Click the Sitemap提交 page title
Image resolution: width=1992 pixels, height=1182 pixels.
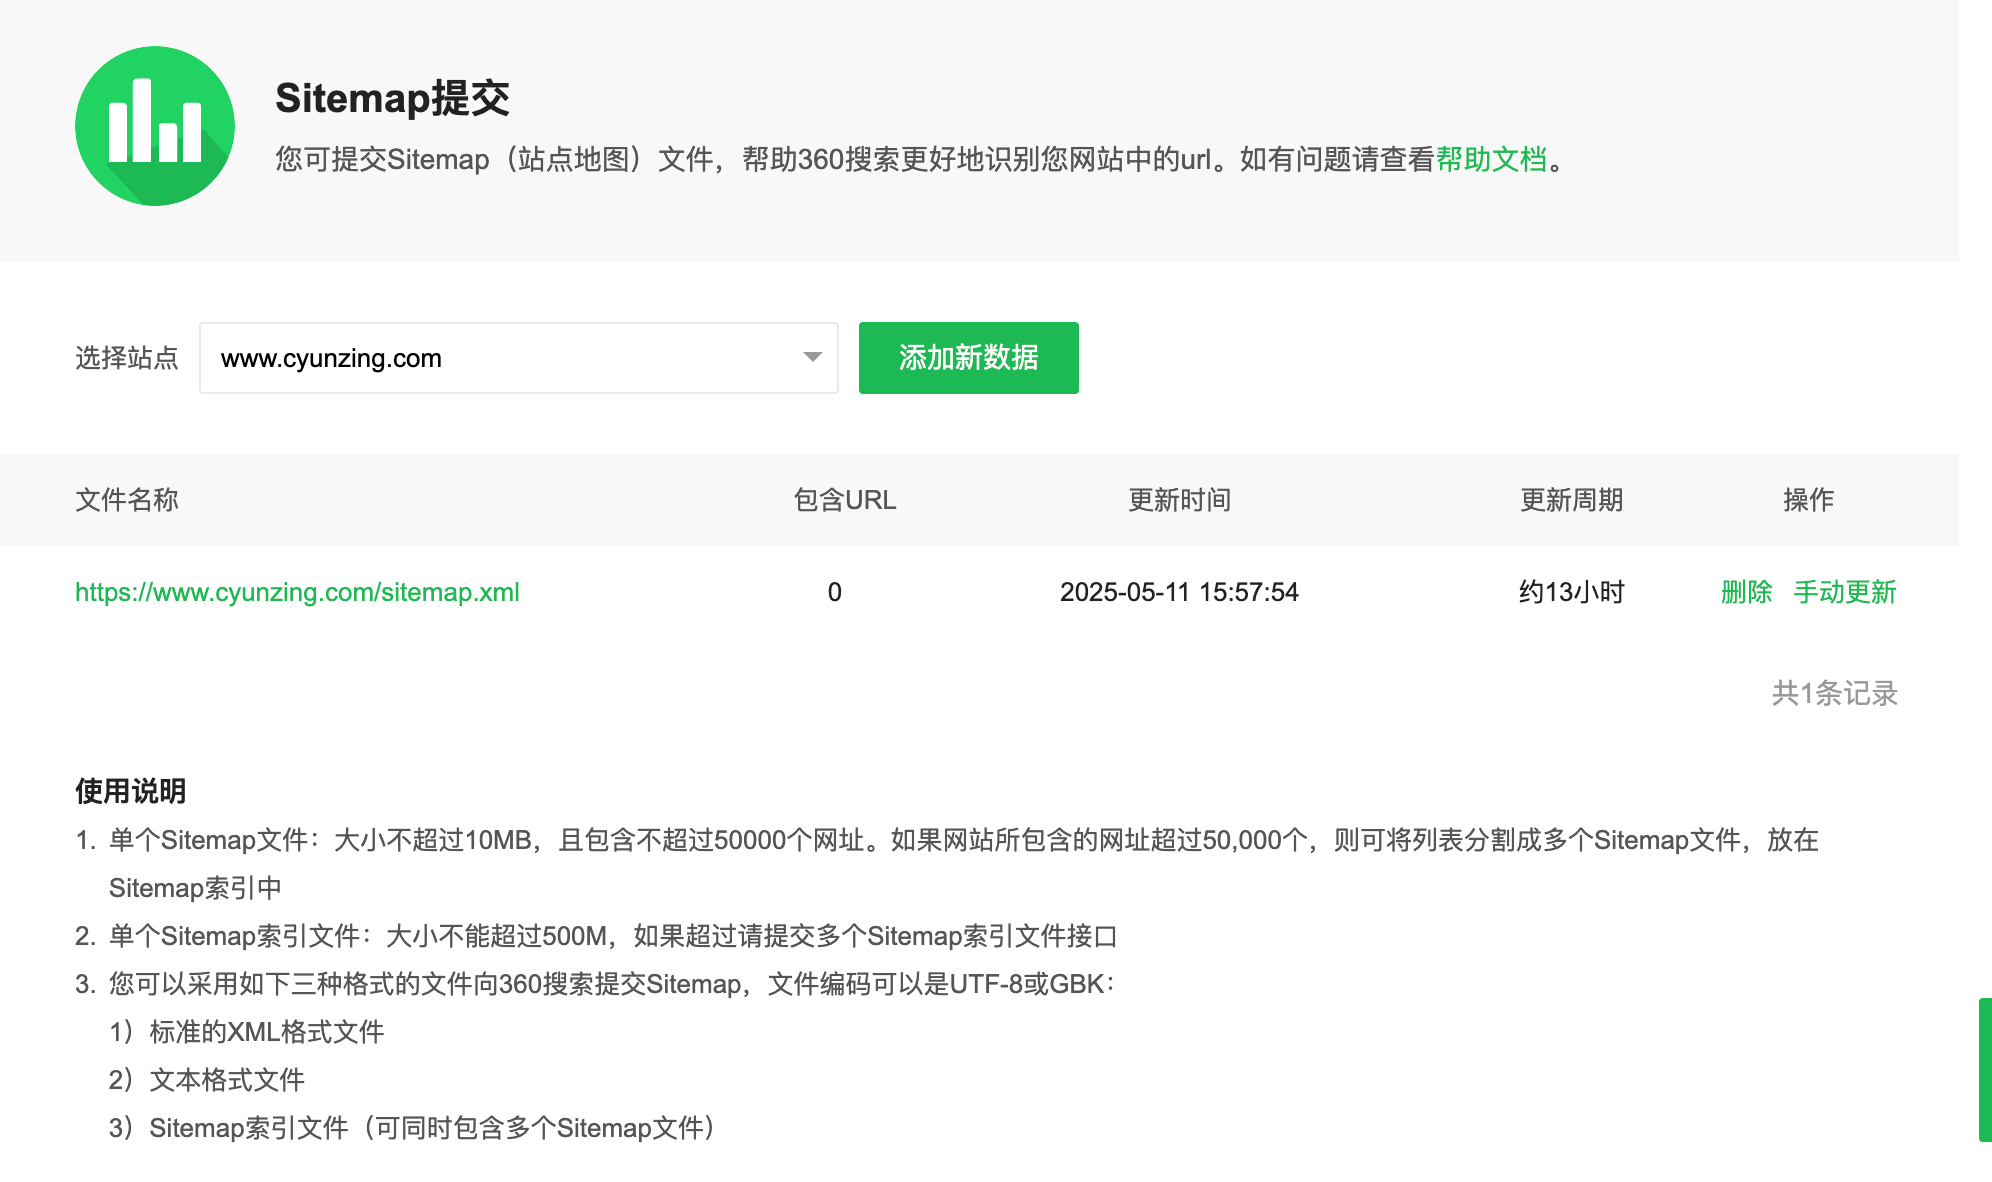(392, 98)
